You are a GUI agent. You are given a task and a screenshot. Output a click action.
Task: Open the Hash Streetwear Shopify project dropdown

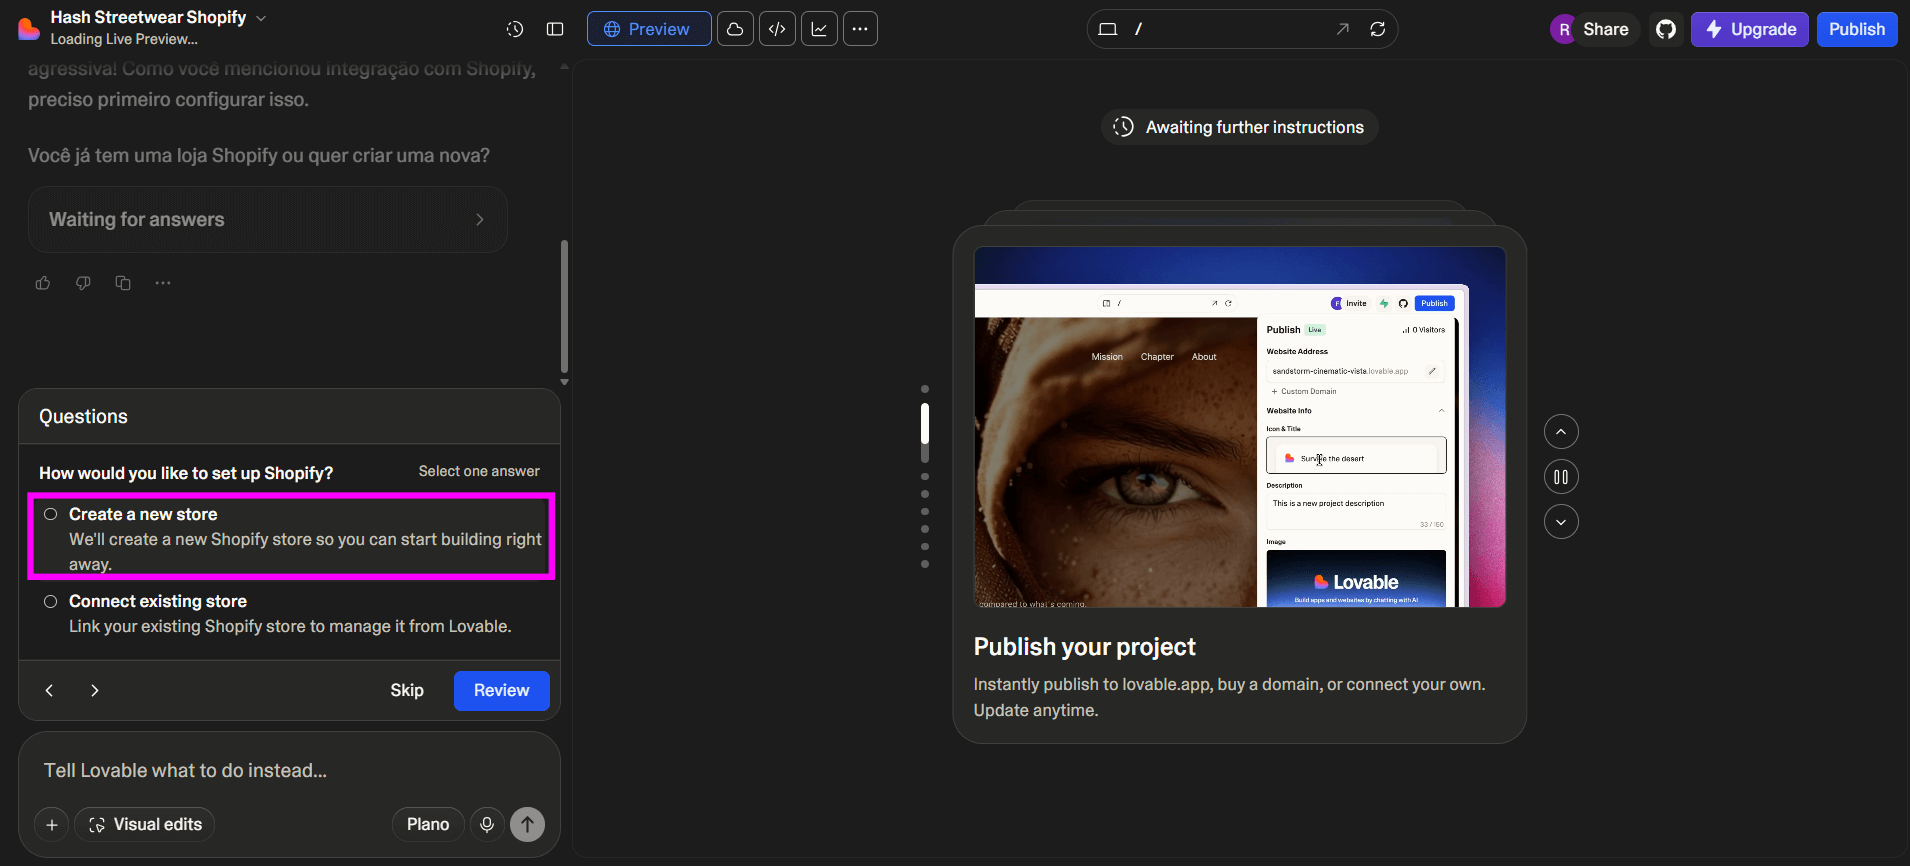tap(159, 17)
